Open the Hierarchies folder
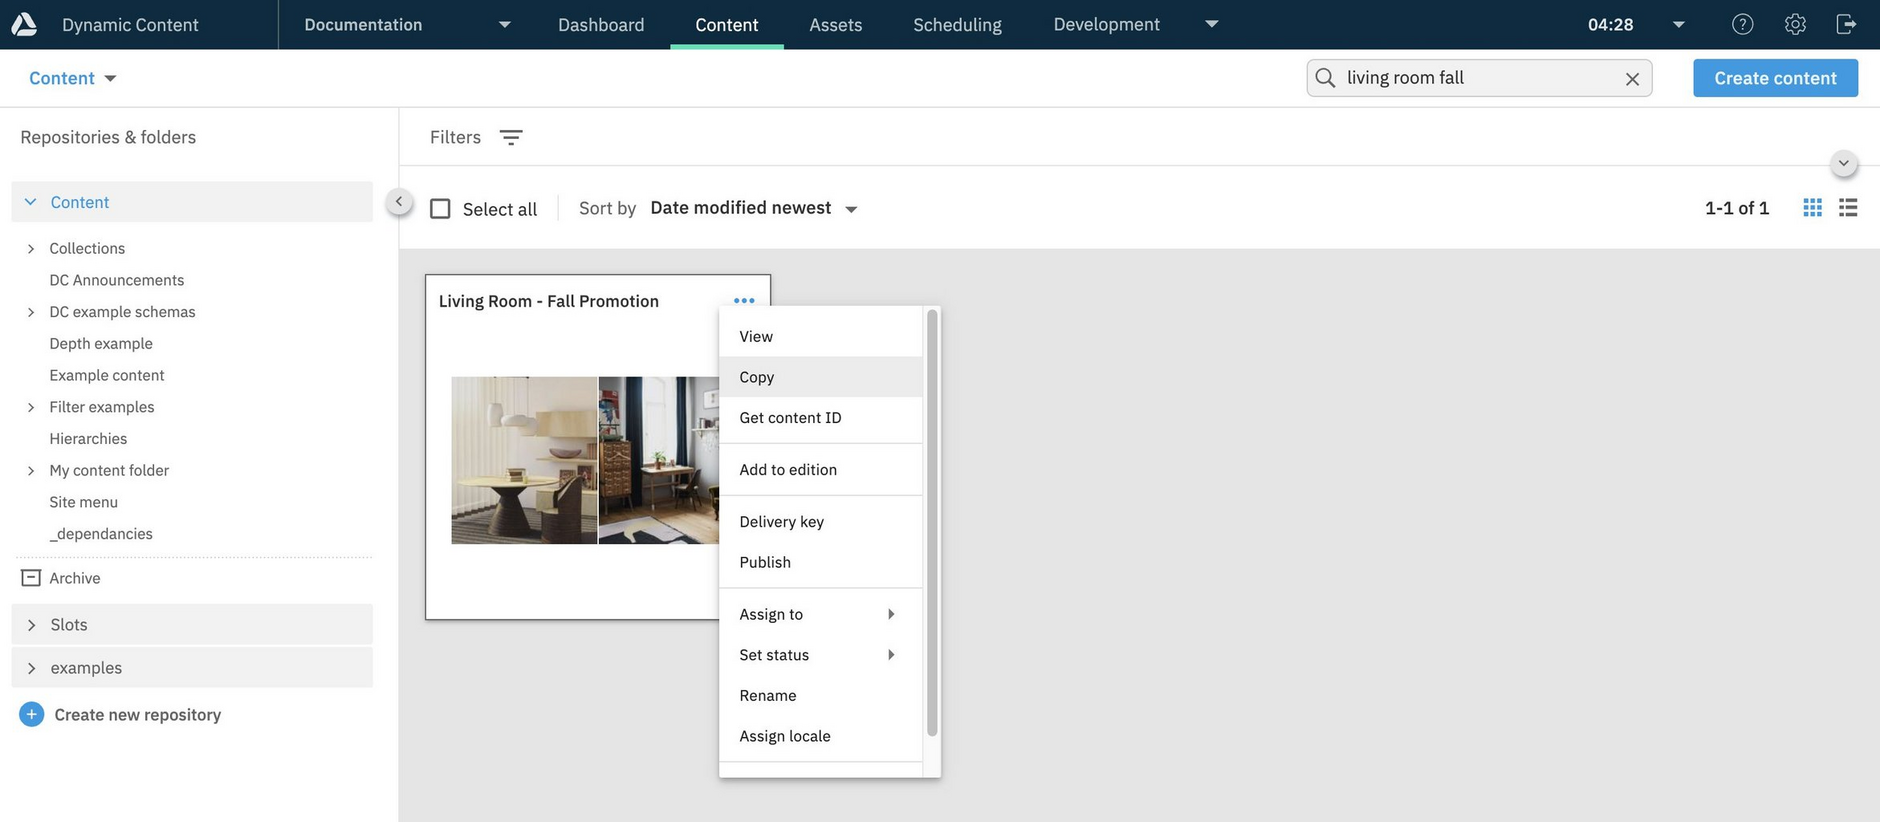 coord(88,439)
